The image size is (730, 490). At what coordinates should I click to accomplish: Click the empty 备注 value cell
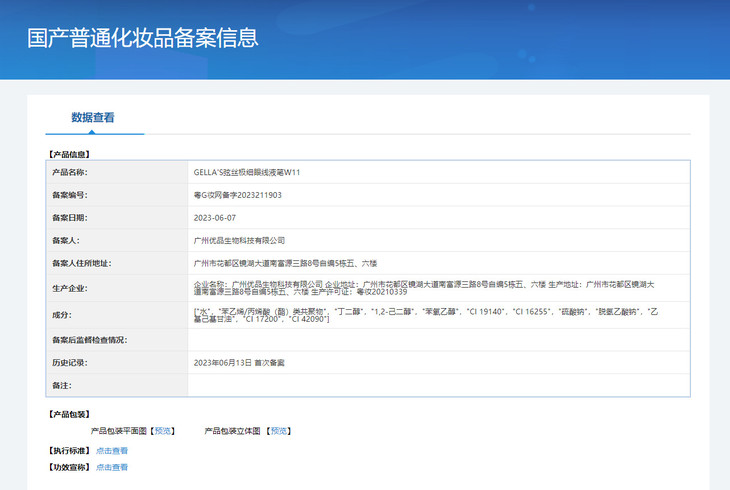(438, 385)
